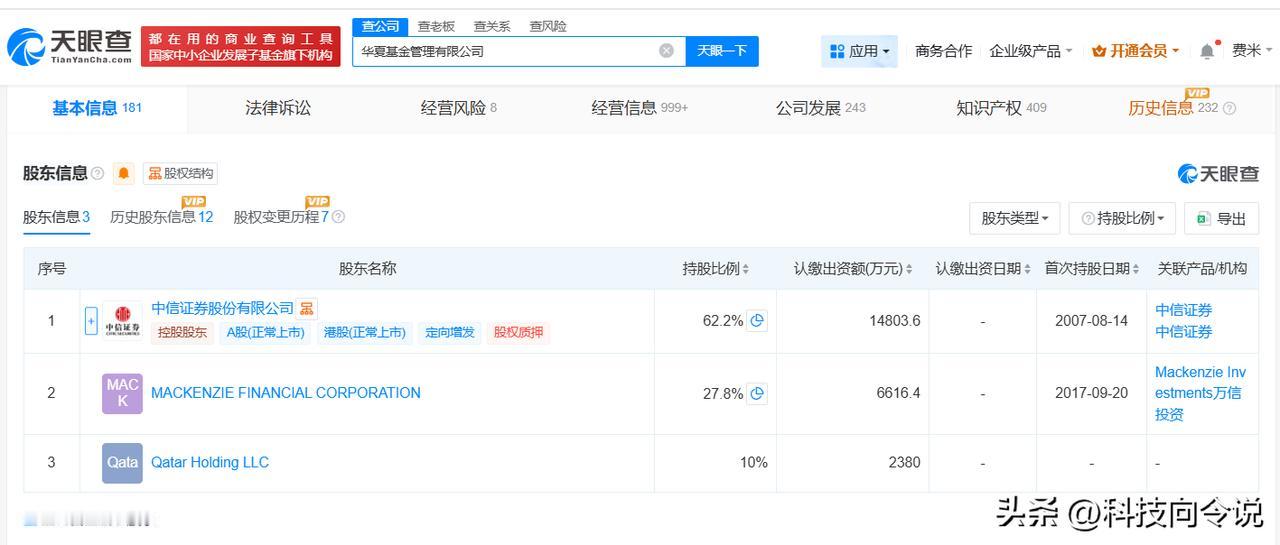This screenshot has width=1280, height=545.
Task: Click the TianYanCha logo in header
Action: (69, 46)
